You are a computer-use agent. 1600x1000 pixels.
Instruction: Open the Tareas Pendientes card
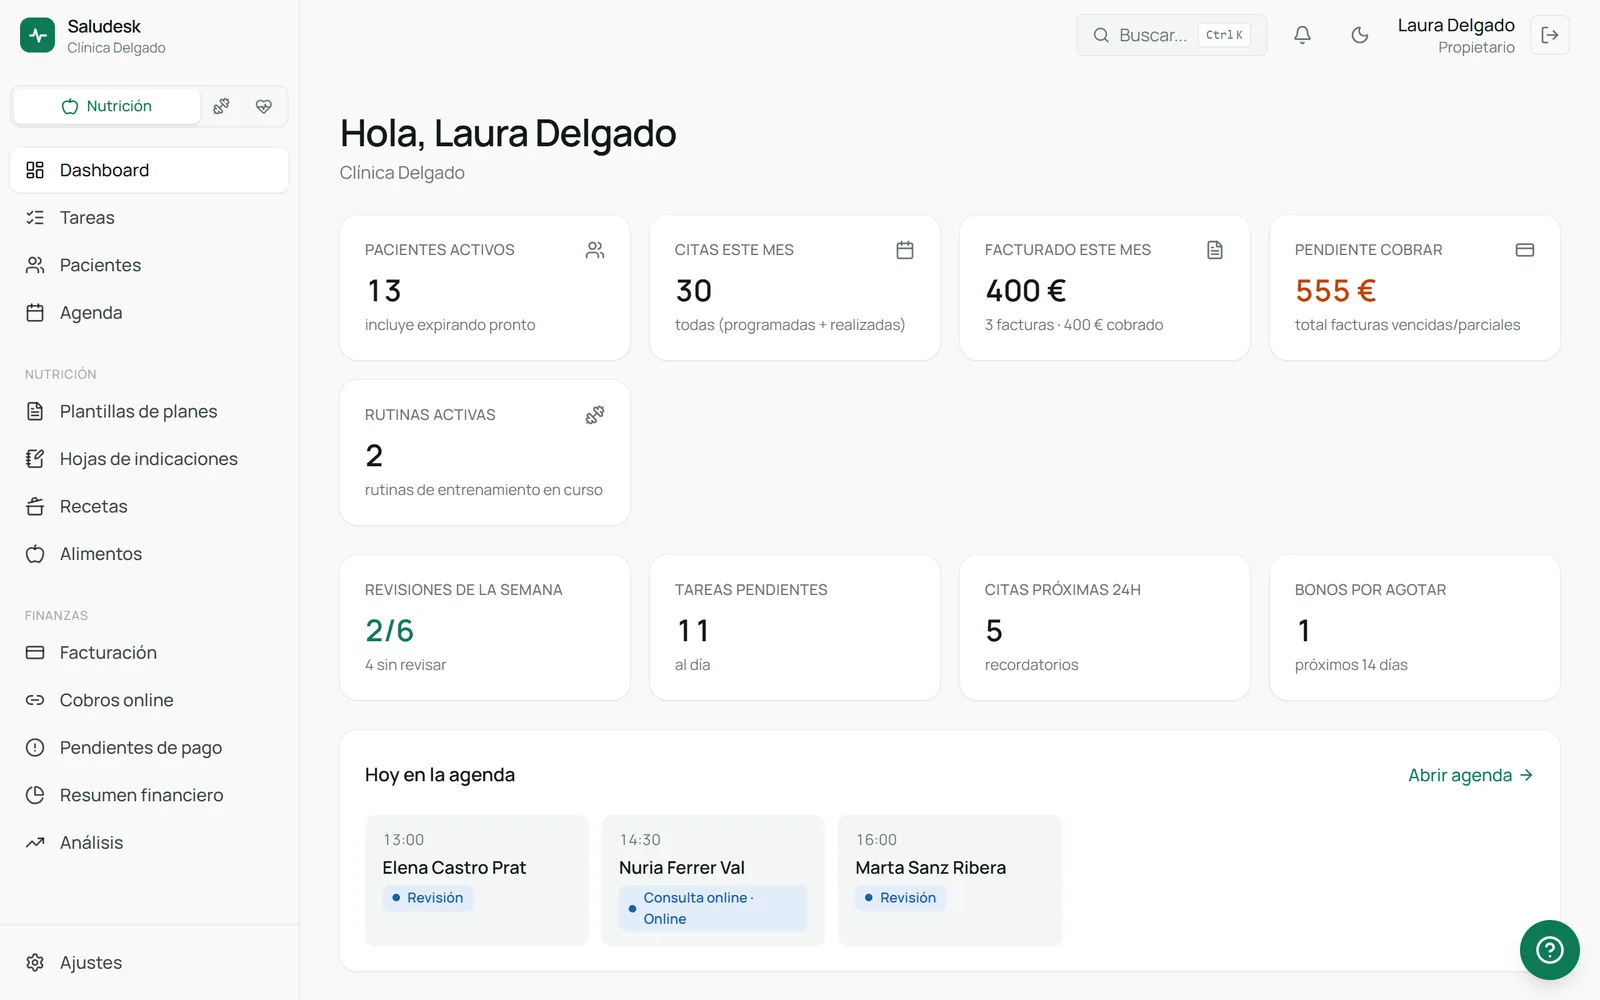[795, 628]
